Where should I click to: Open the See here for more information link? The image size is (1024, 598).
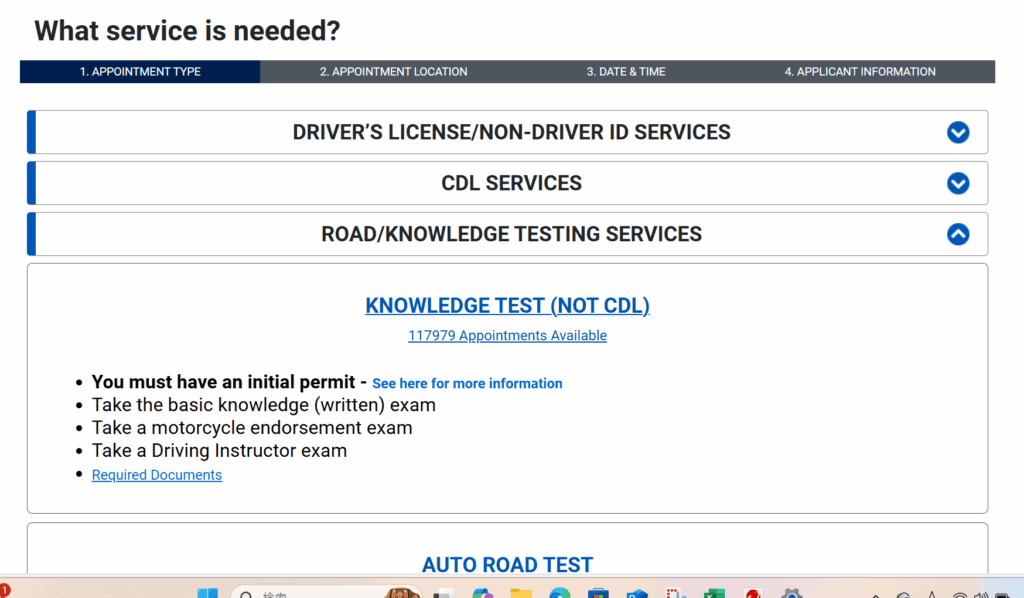coord(467,384)
